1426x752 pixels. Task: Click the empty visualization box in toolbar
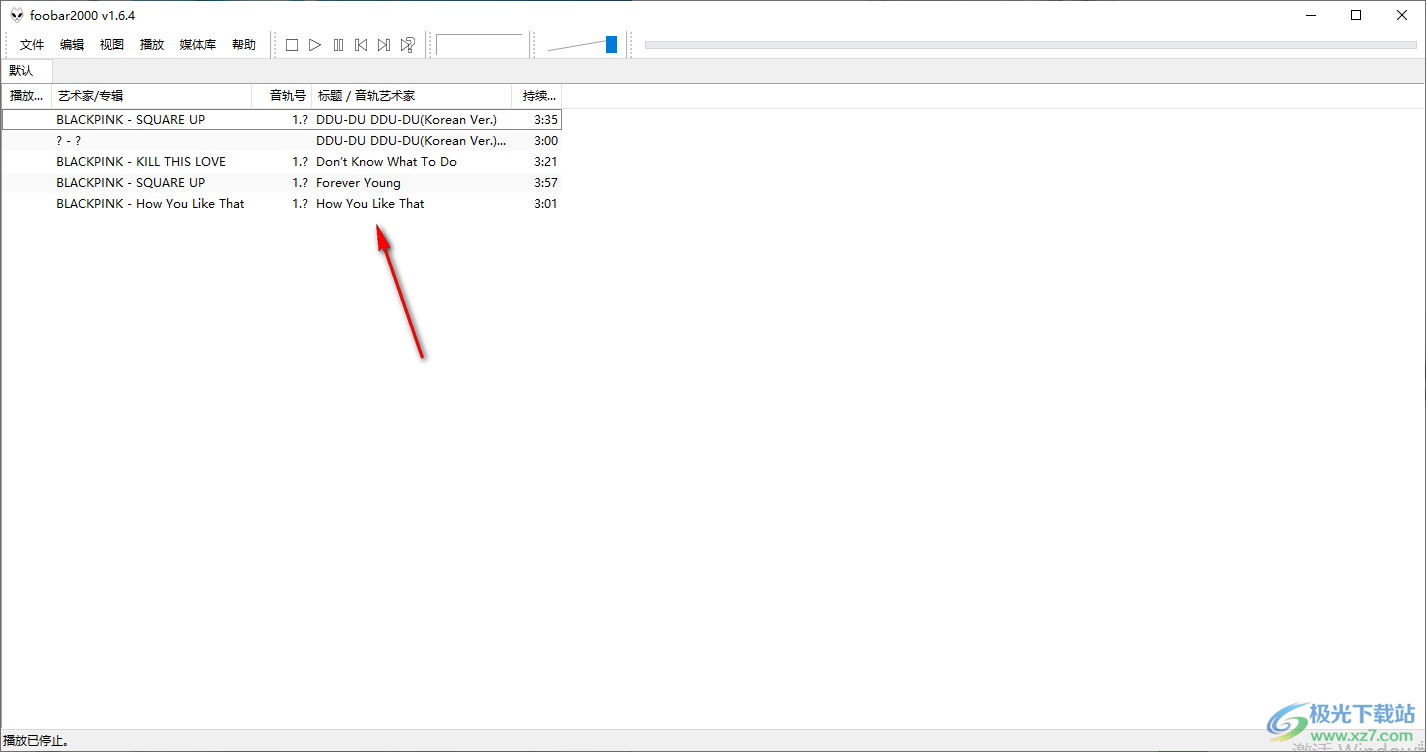click(x=480, y=45)
